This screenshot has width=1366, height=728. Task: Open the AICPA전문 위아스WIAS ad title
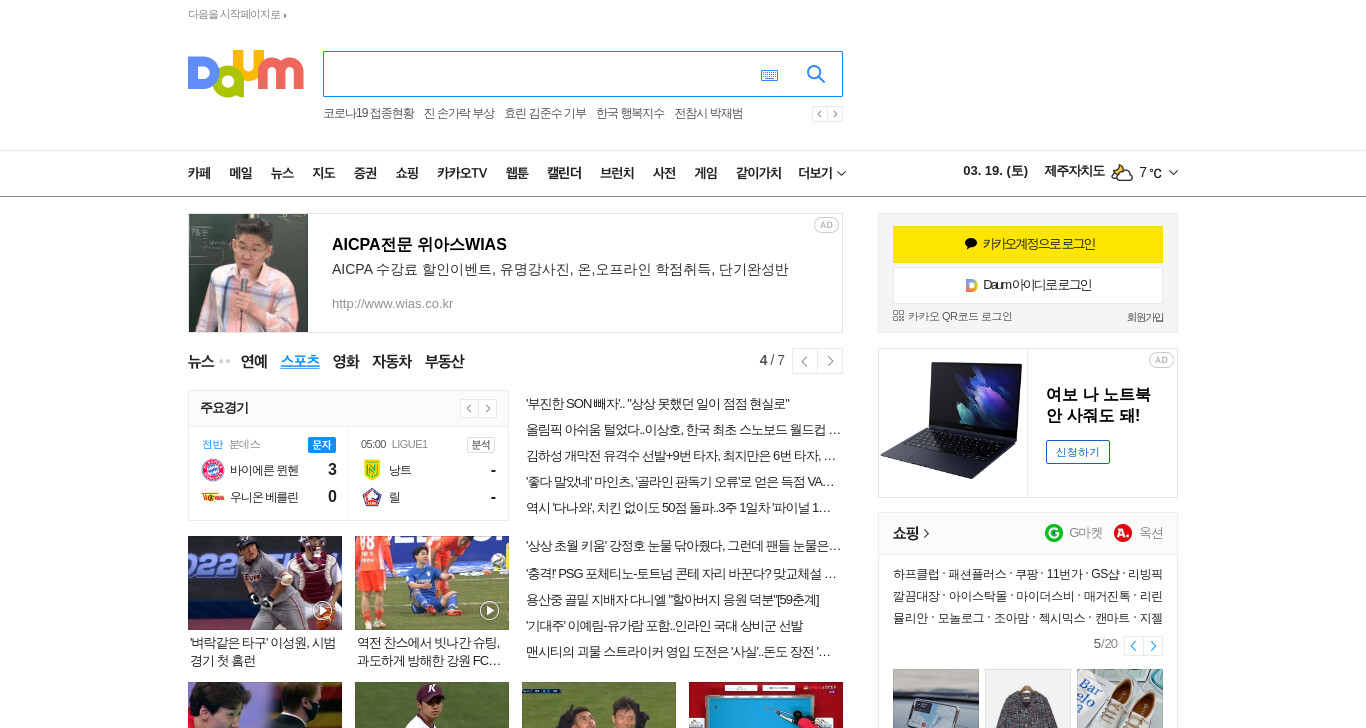[419, 244]
